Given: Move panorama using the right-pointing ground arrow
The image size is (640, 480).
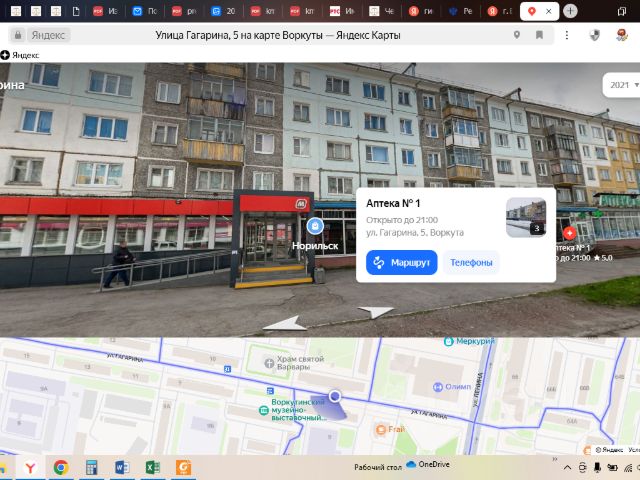Looking at the screenshot, I should coord(376,312).
